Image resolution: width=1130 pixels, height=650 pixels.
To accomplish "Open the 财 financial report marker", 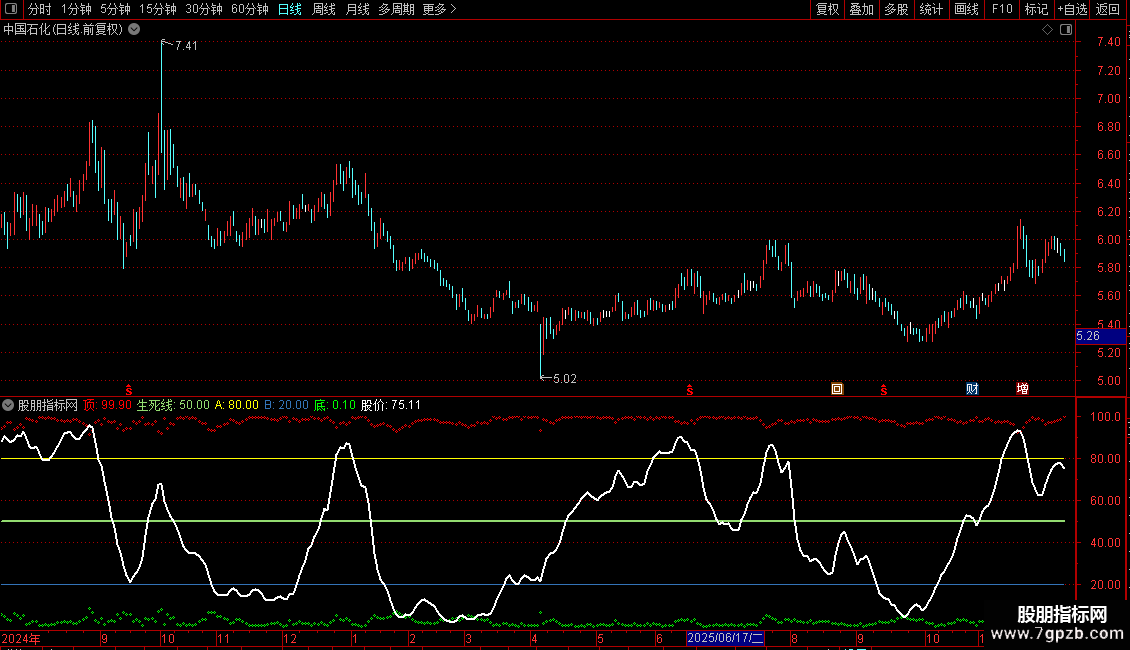I will point(972,389).
